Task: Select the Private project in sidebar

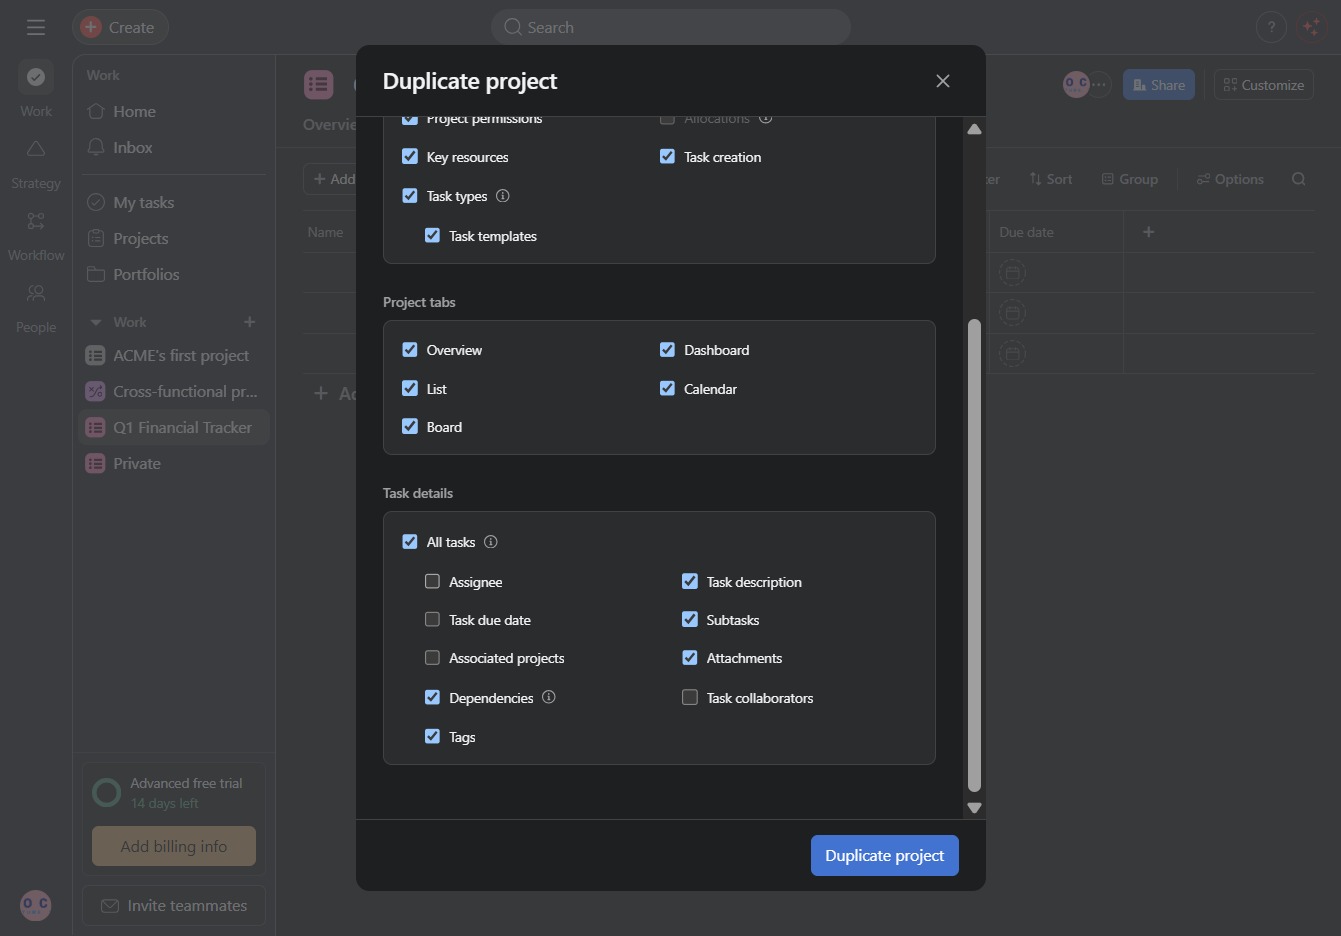Action: pyautogui.click(x=174, y=463)
